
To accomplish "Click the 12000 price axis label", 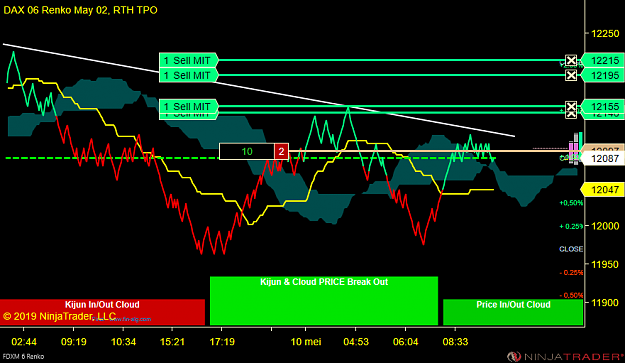I will [605, 226].
